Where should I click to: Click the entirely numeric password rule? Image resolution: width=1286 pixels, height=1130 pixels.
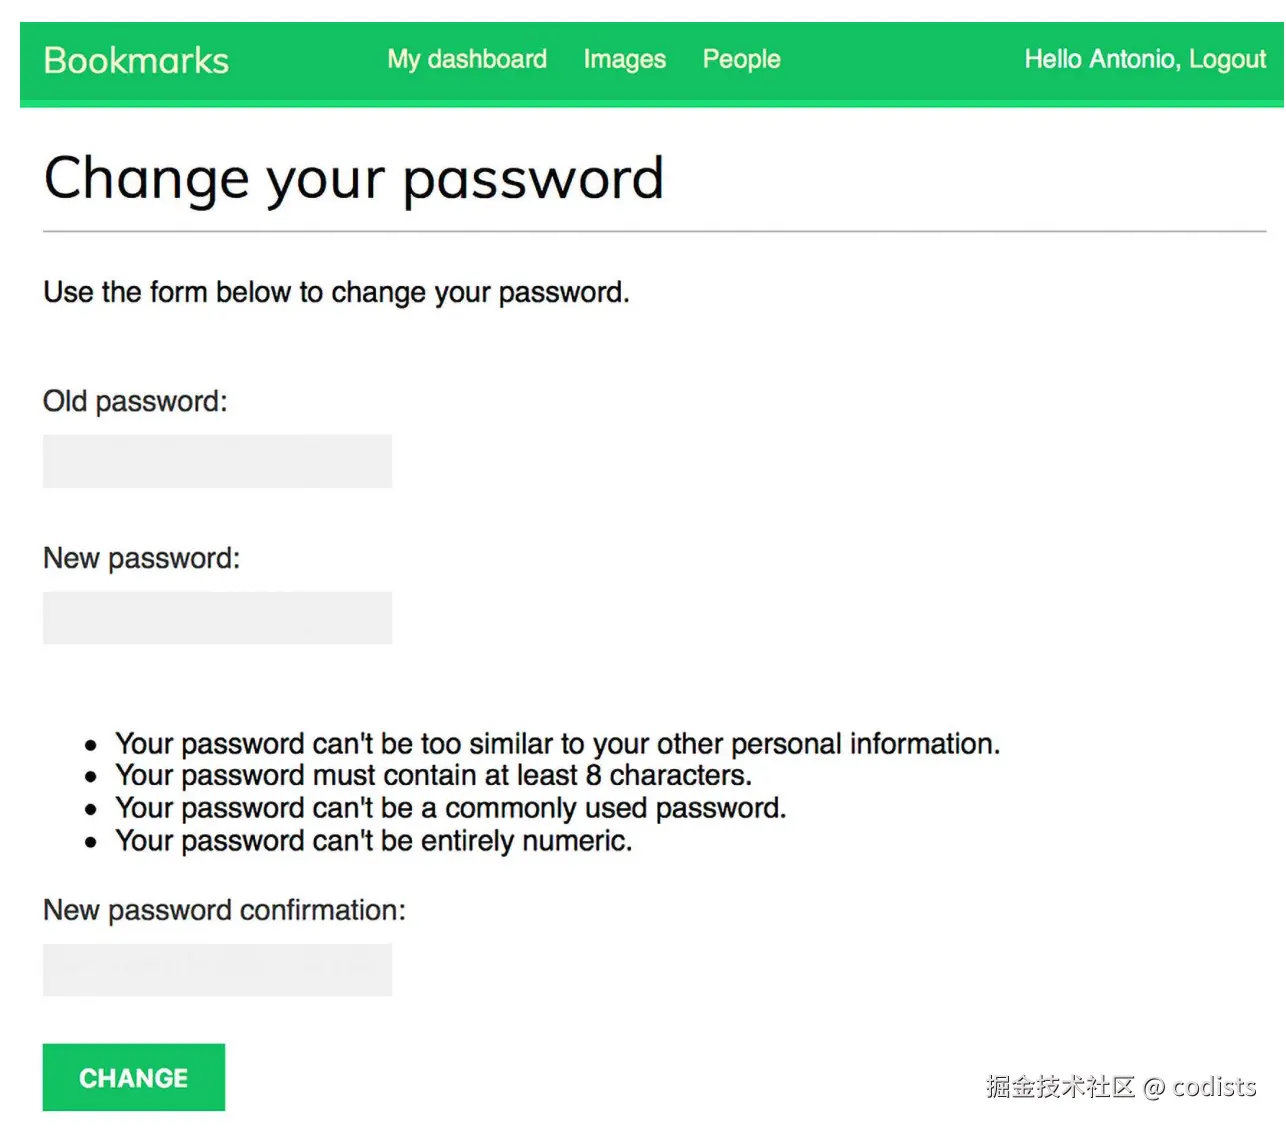[x=373, y=841]
